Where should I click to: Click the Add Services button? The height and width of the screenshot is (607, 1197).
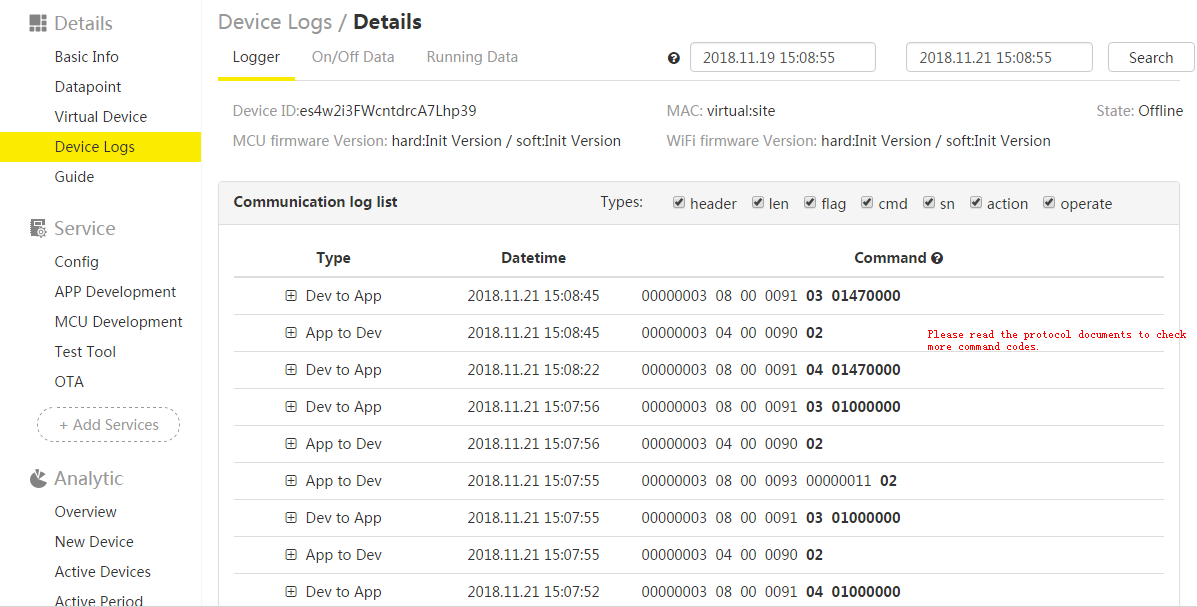coord(108,424)
